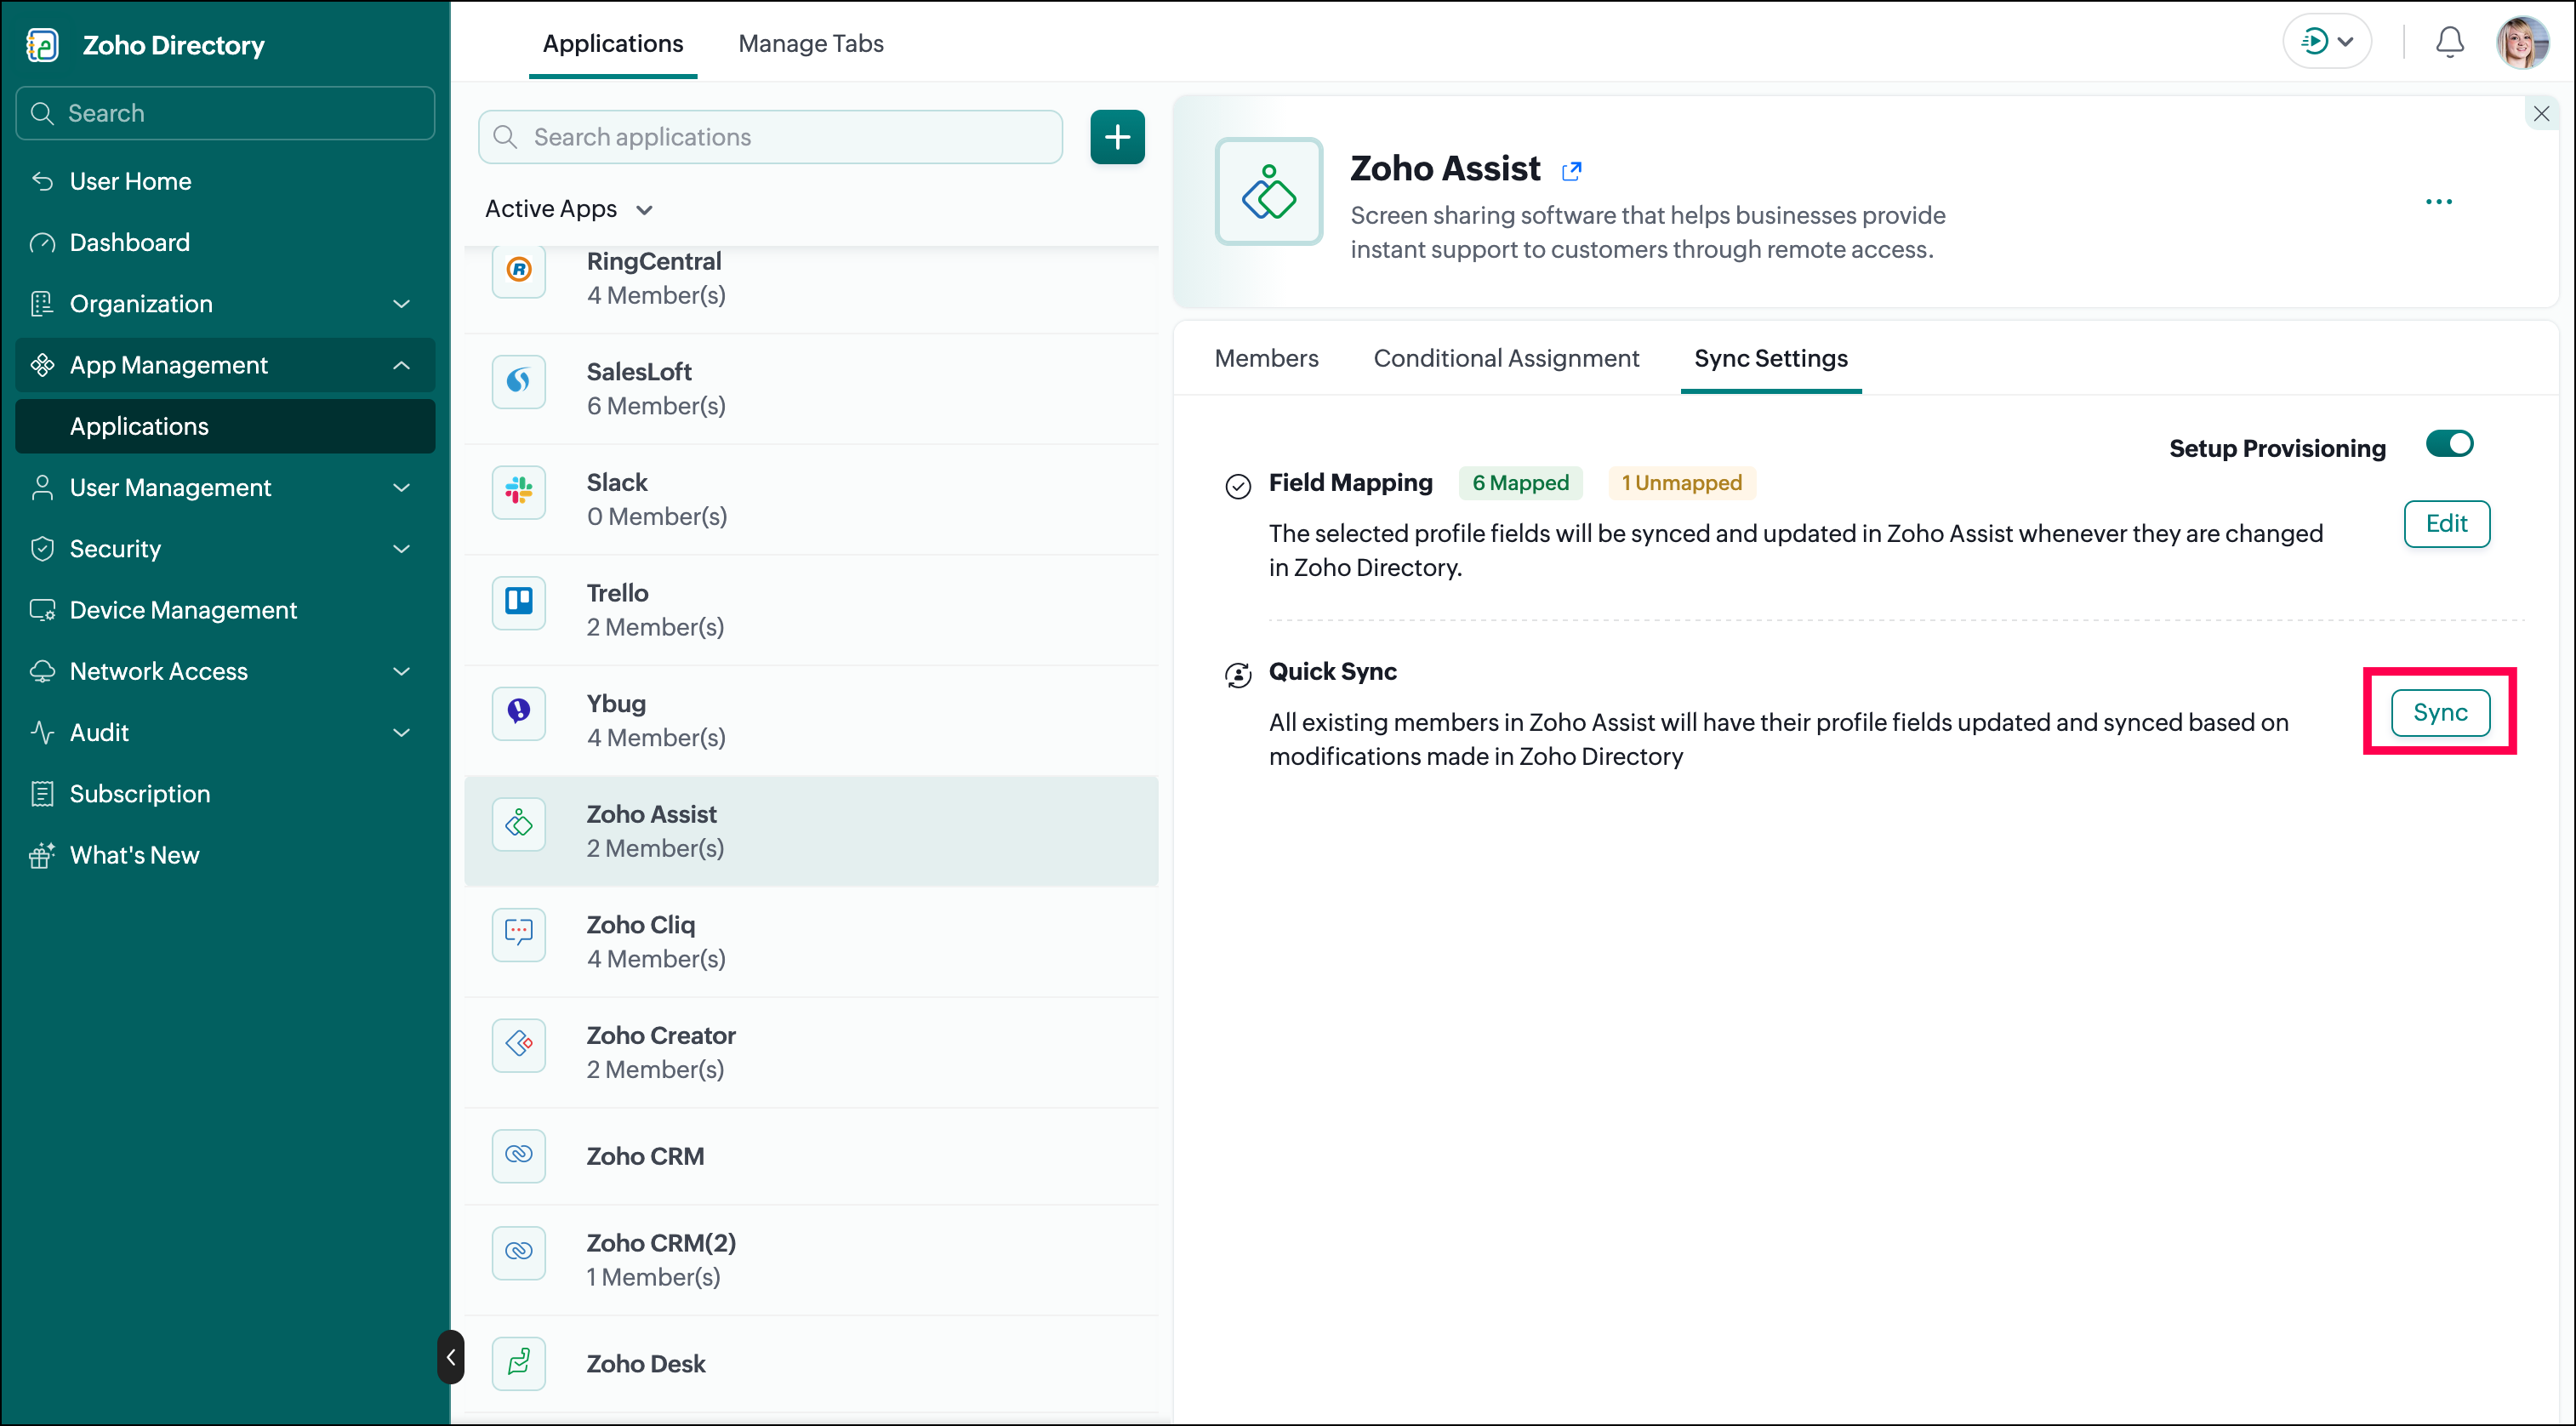This screenshot has width=2576, height=1426.
Task: Select the Slack app icon
Action: point(519,491)
